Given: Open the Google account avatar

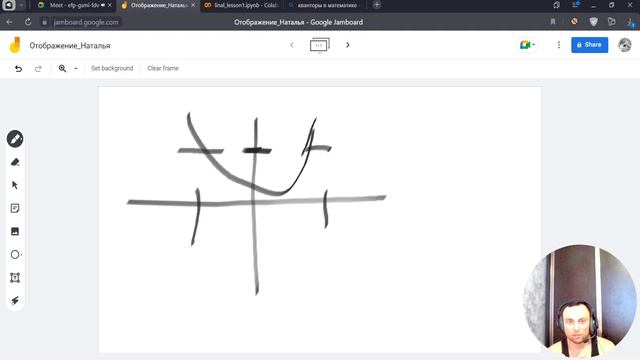Looking at the screenshot, I should click(624, 45).
